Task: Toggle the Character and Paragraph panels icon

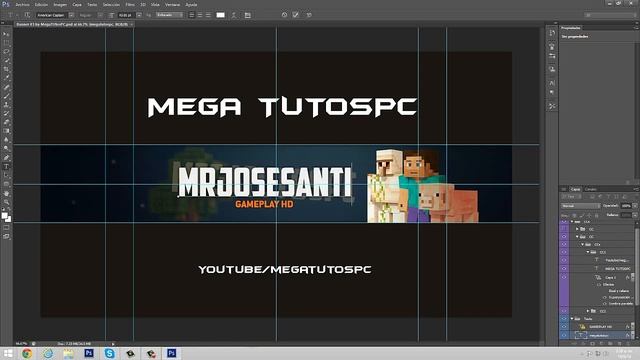Action: pyautogui.click(x=248, y=15)
